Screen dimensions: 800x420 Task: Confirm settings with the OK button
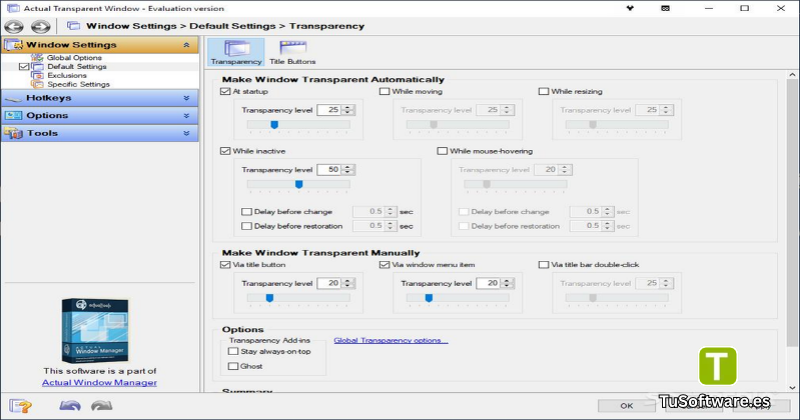pyautogui.click(x=627, y=406)
